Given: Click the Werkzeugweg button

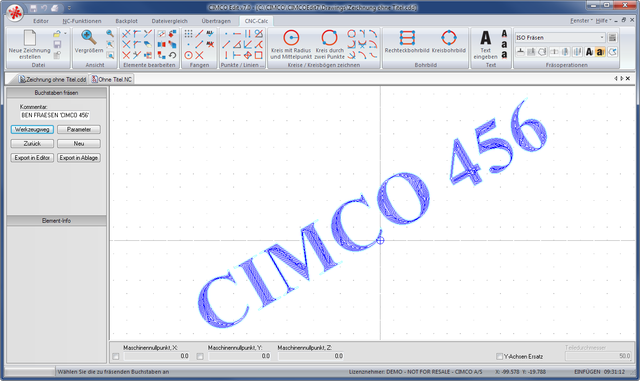Looking at the screenshot, I should click(32, 129).
